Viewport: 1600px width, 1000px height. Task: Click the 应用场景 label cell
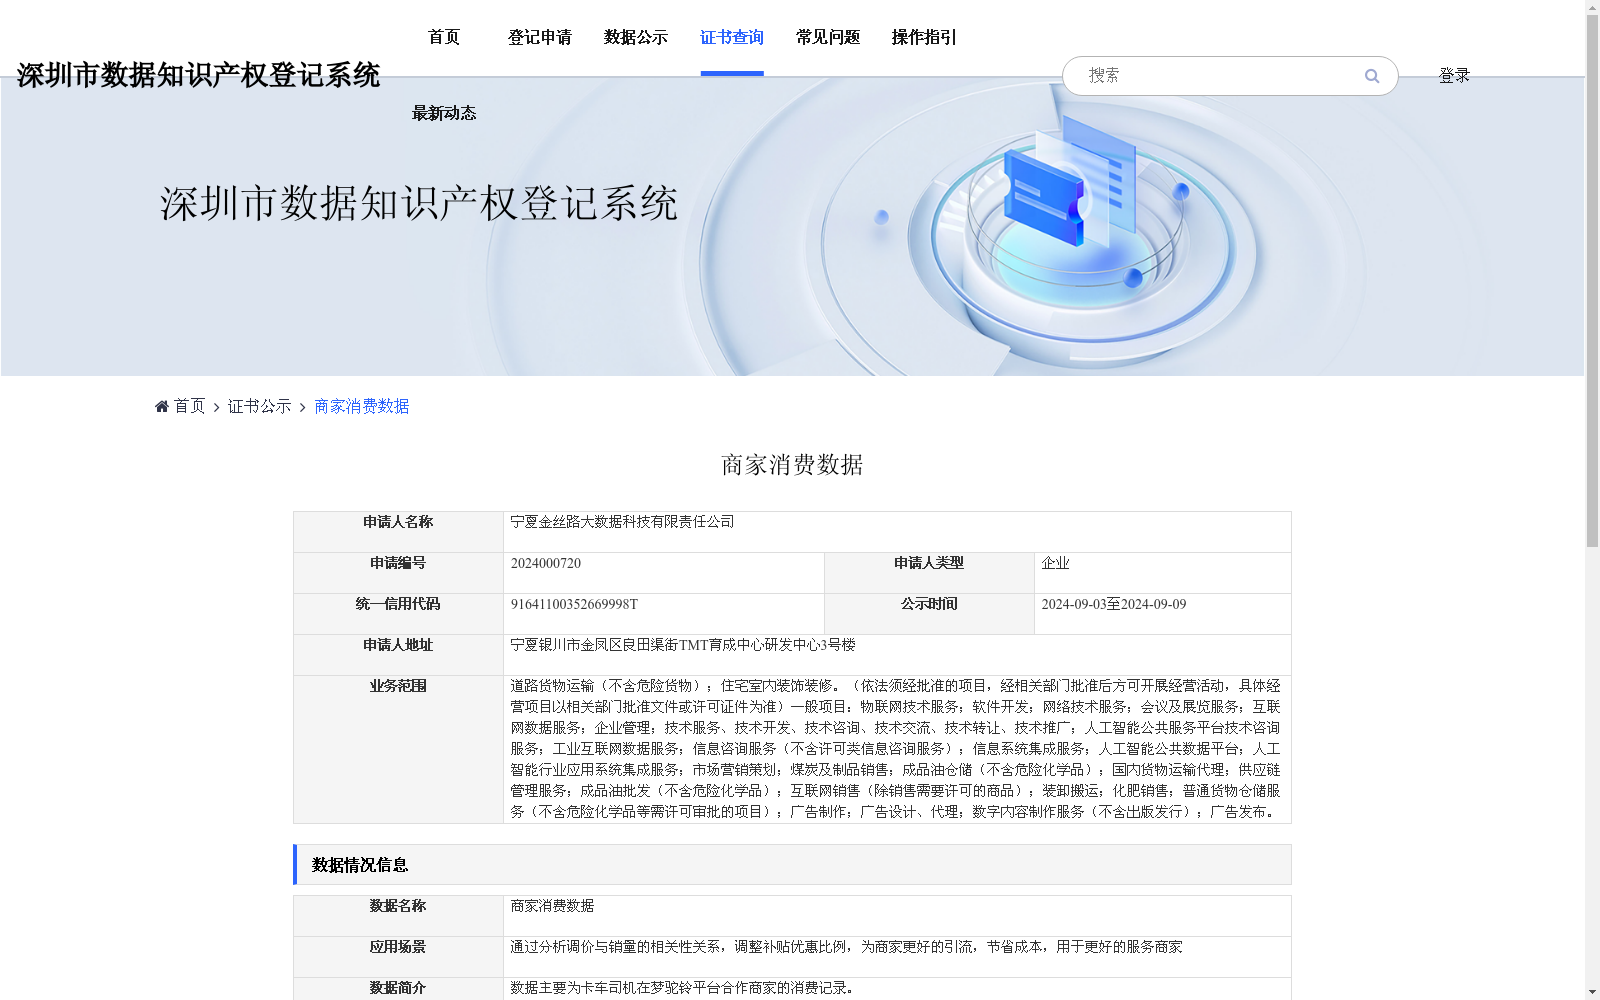398,957
